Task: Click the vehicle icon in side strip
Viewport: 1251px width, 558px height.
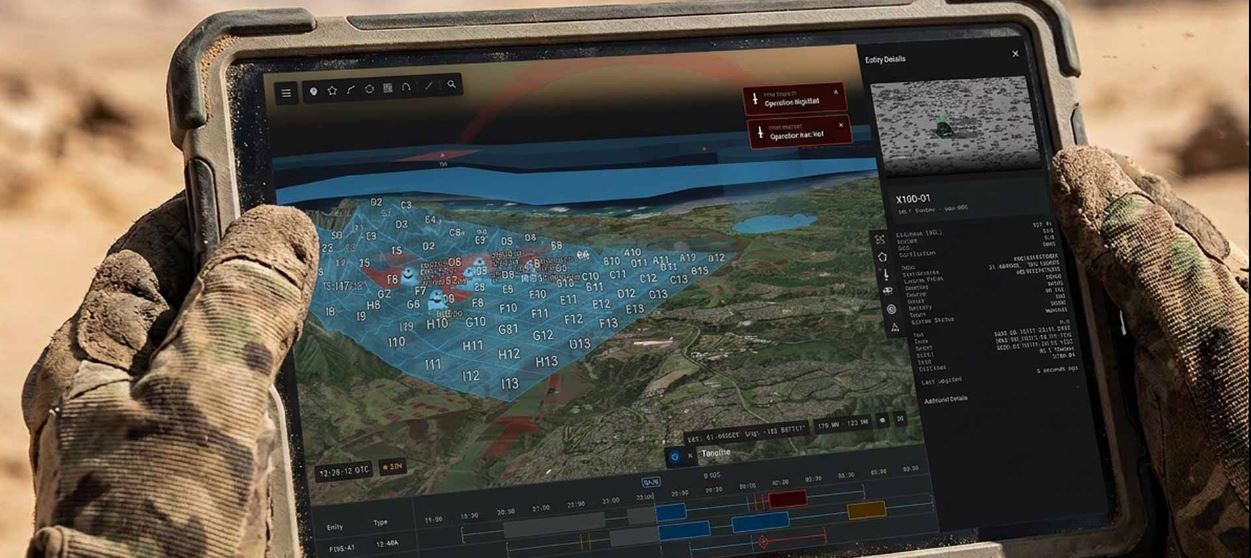Action: [x=888, y=291]
